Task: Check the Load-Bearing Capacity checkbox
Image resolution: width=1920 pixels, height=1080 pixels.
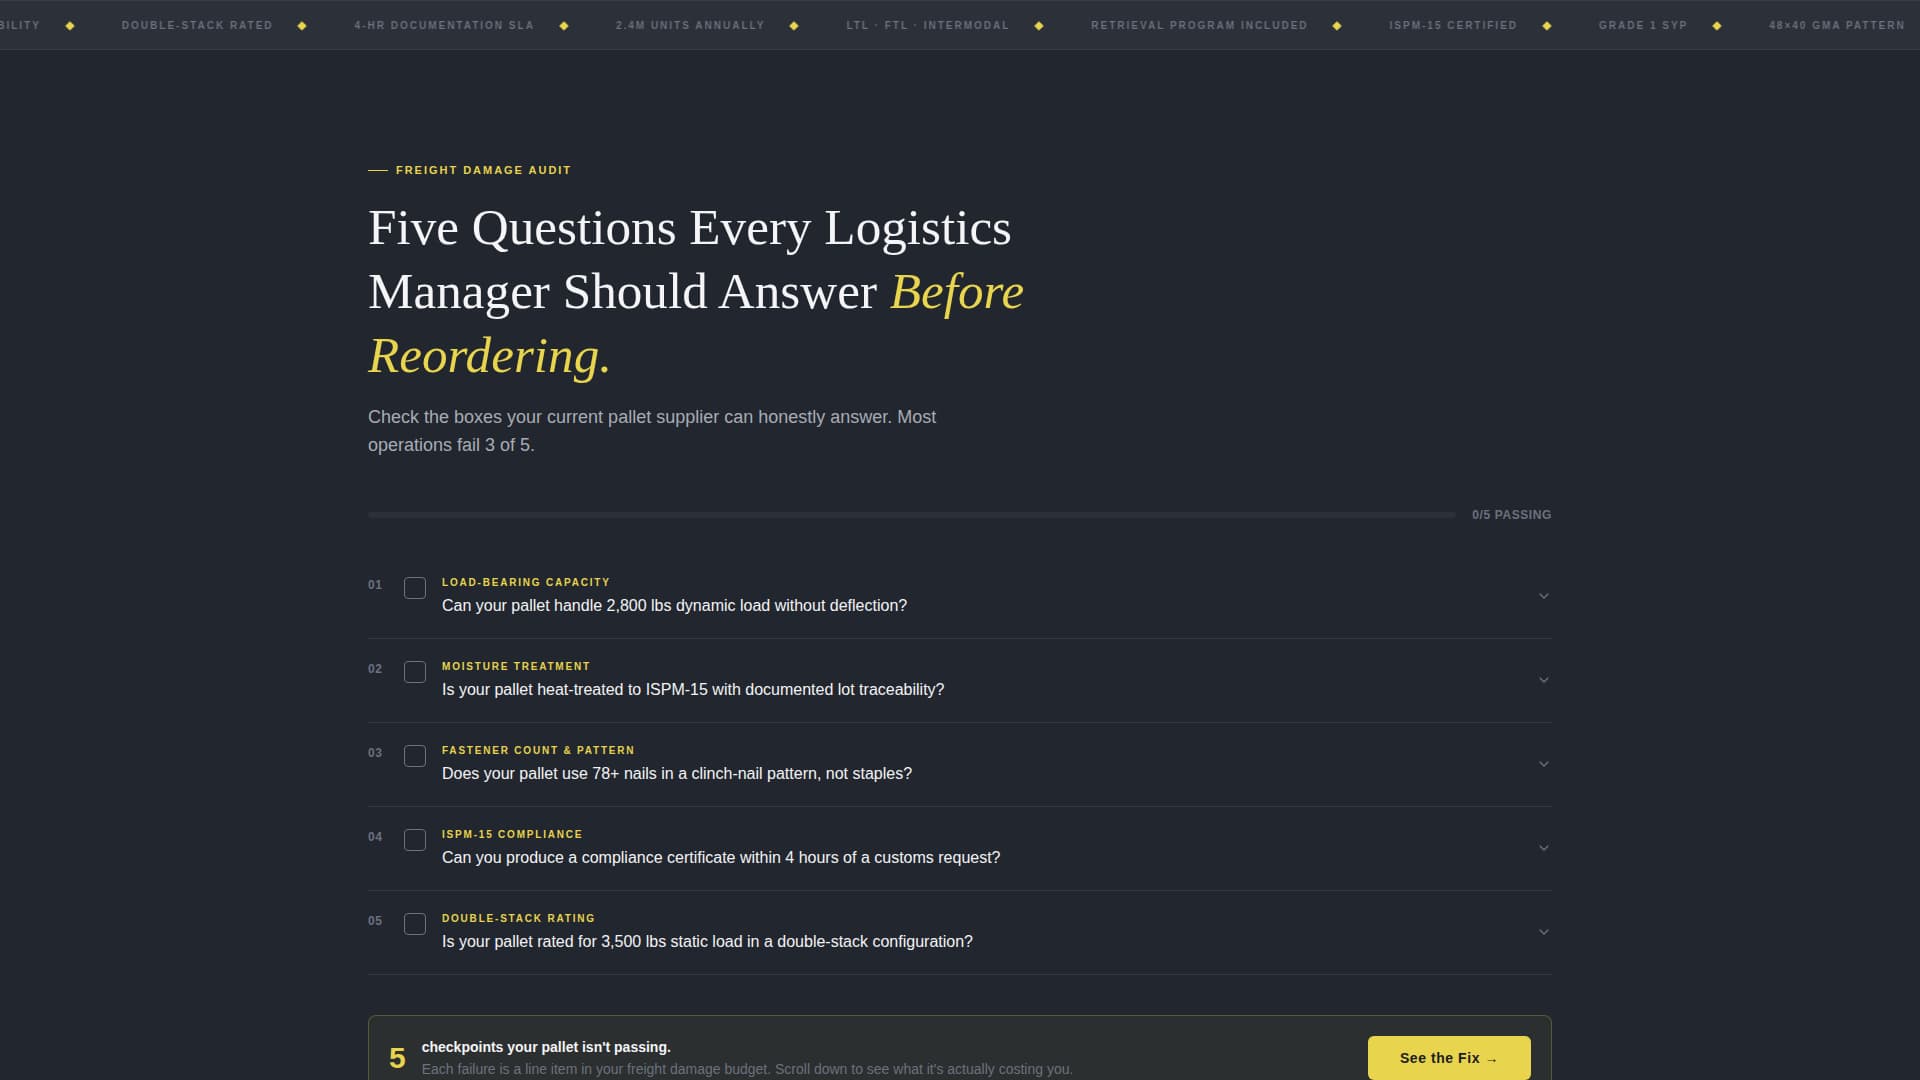Action: point(415,588)
